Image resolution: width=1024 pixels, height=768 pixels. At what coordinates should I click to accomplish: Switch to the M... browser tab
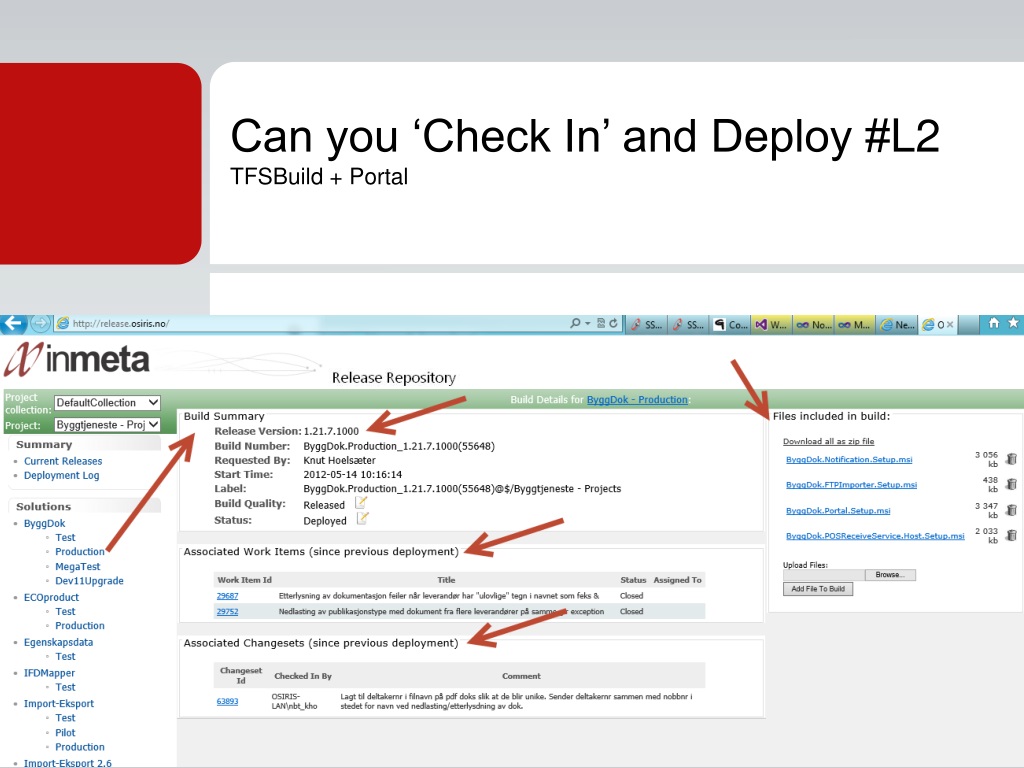point(855,325)
